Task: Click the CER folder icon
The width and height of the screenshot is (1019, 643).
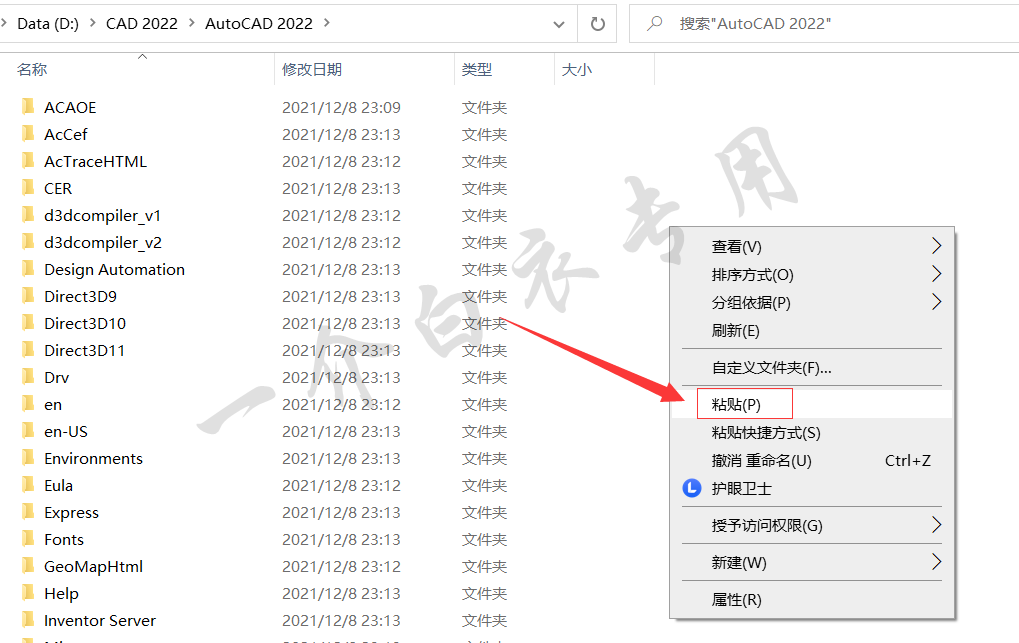Action: tap(28, 188)
